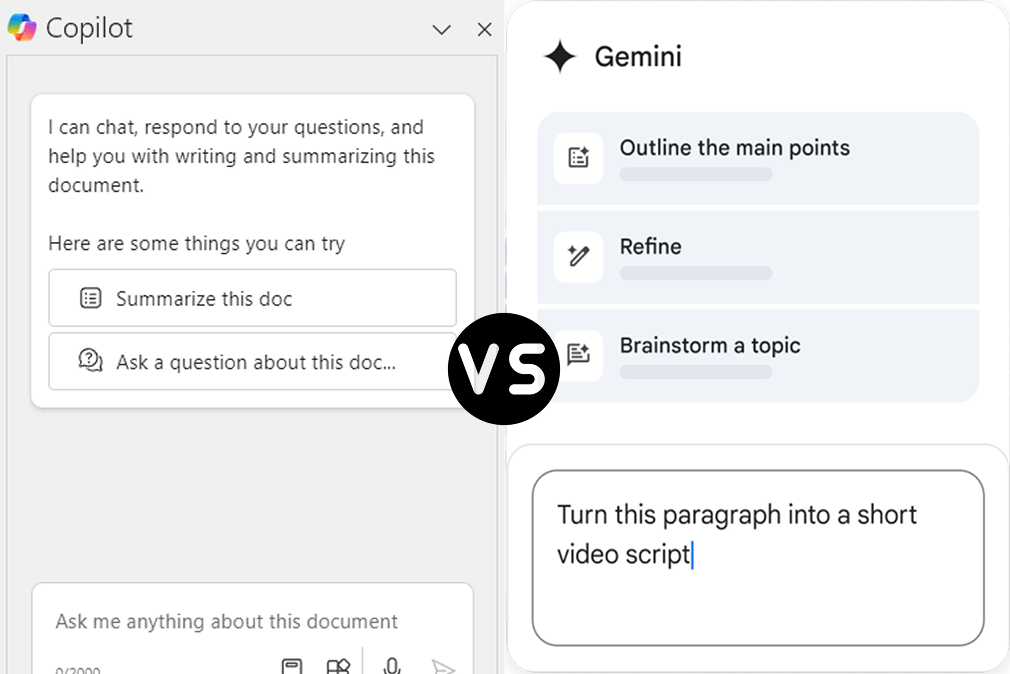Click the summarize list icon
1010x674 pixels.
(91, 298)
